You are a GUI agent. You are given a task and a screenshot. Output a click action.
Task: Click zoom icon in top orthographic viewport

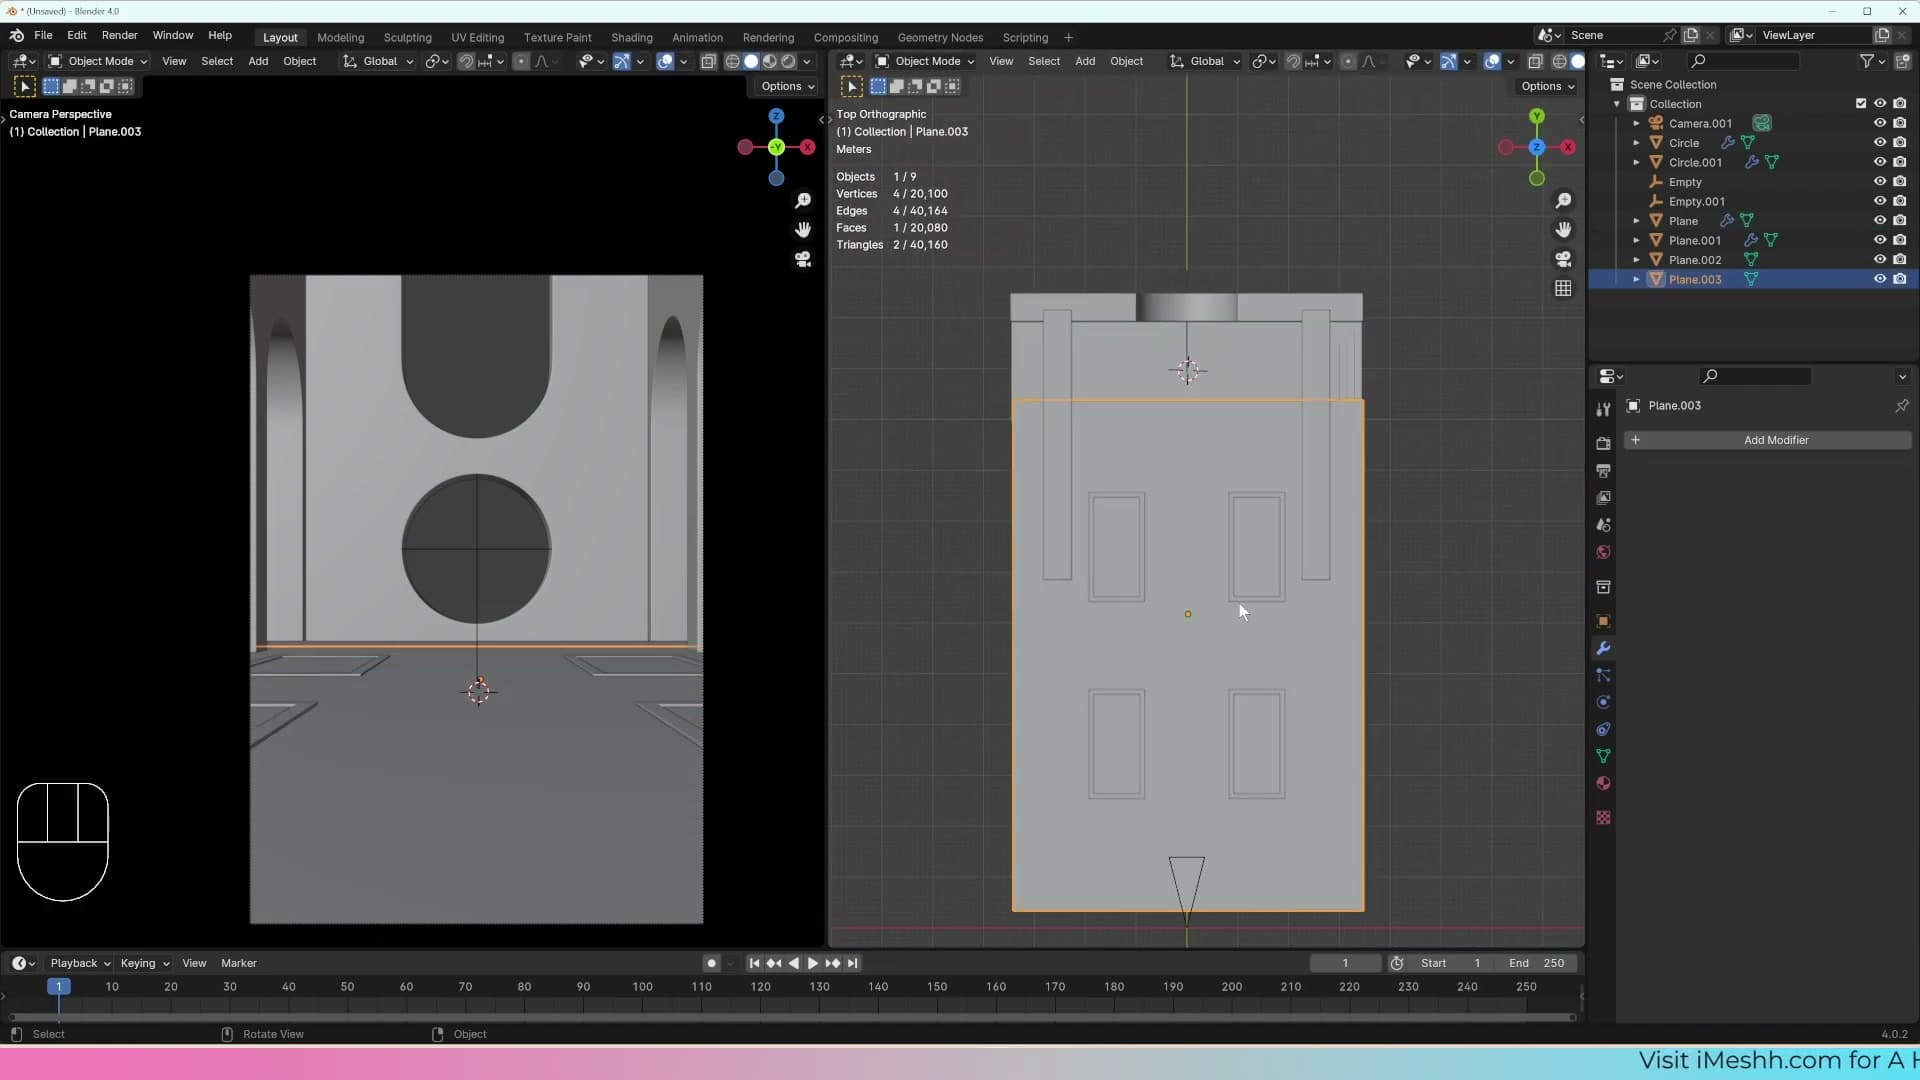coord(1563,201)
